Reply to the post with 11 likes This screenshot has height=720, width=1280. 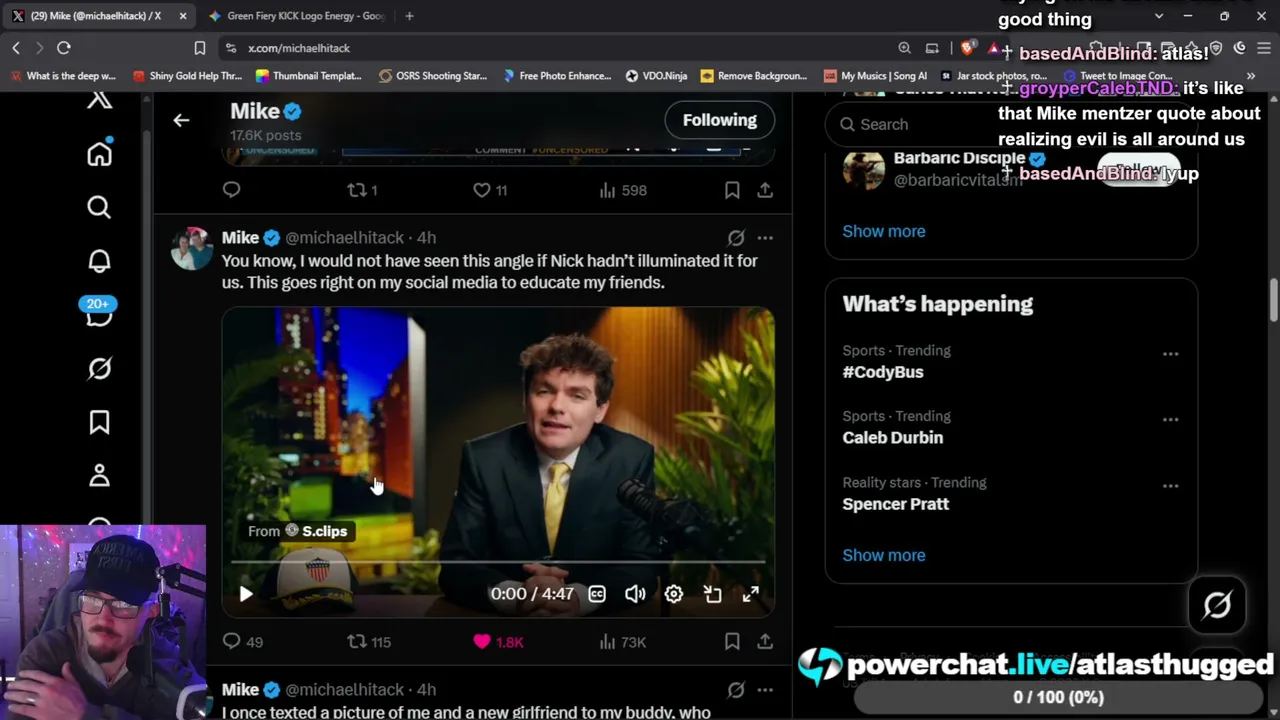click(231, 190)
